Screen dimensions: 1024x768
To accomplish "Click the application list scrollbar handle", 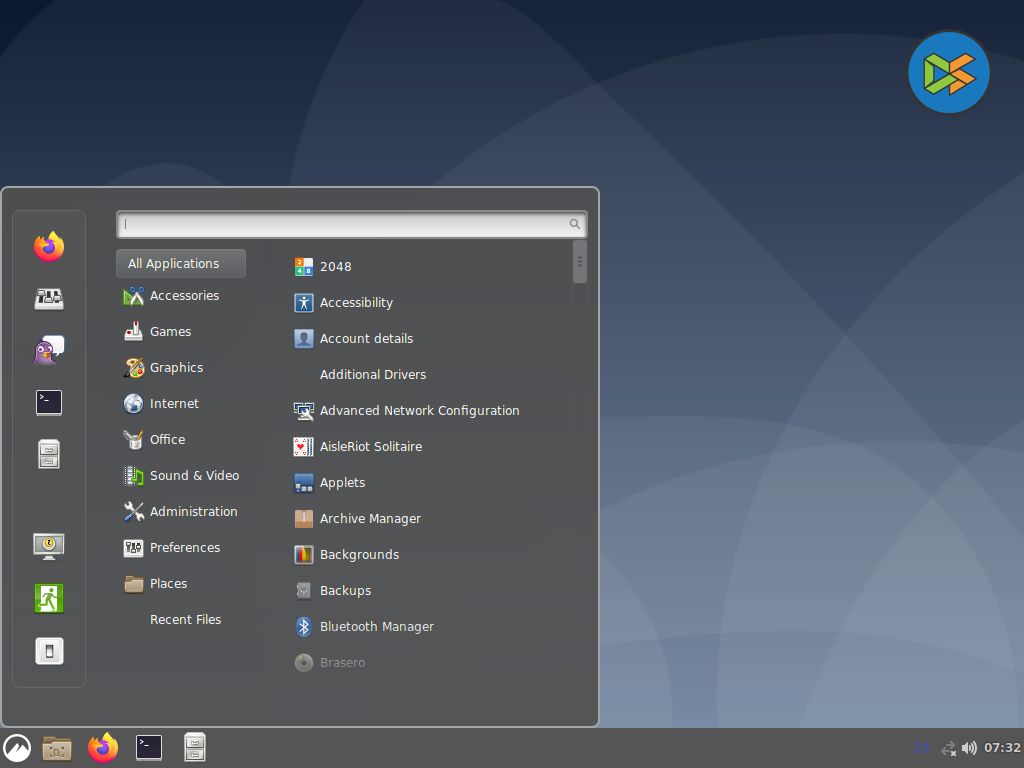I will 580,262.
